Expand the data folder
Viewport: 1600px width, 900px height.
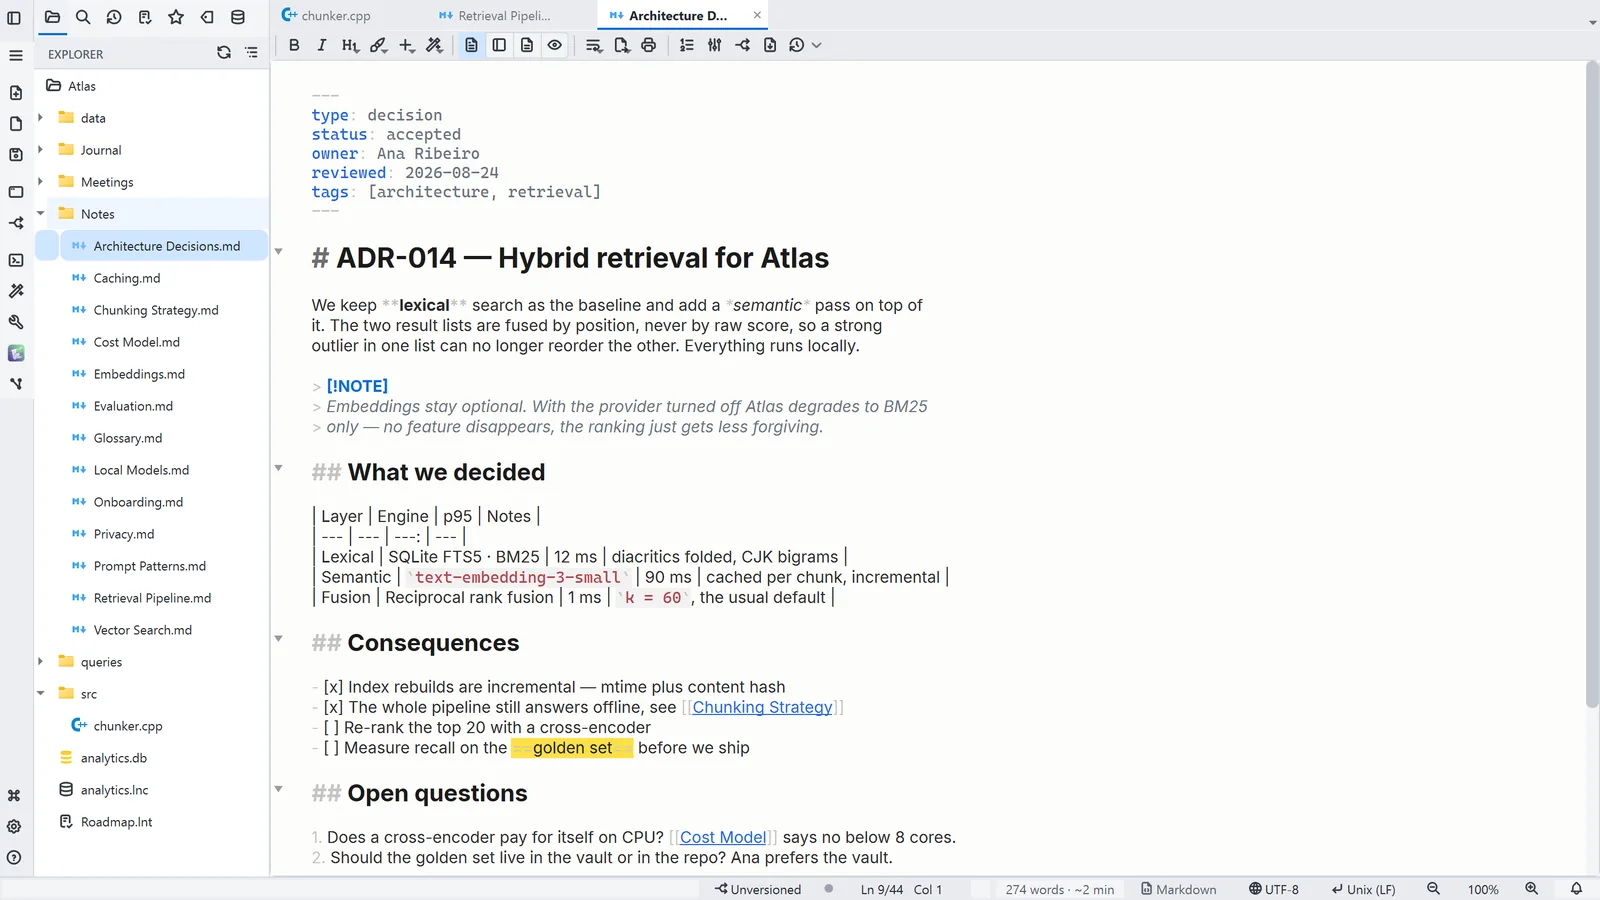click(41, 118)
